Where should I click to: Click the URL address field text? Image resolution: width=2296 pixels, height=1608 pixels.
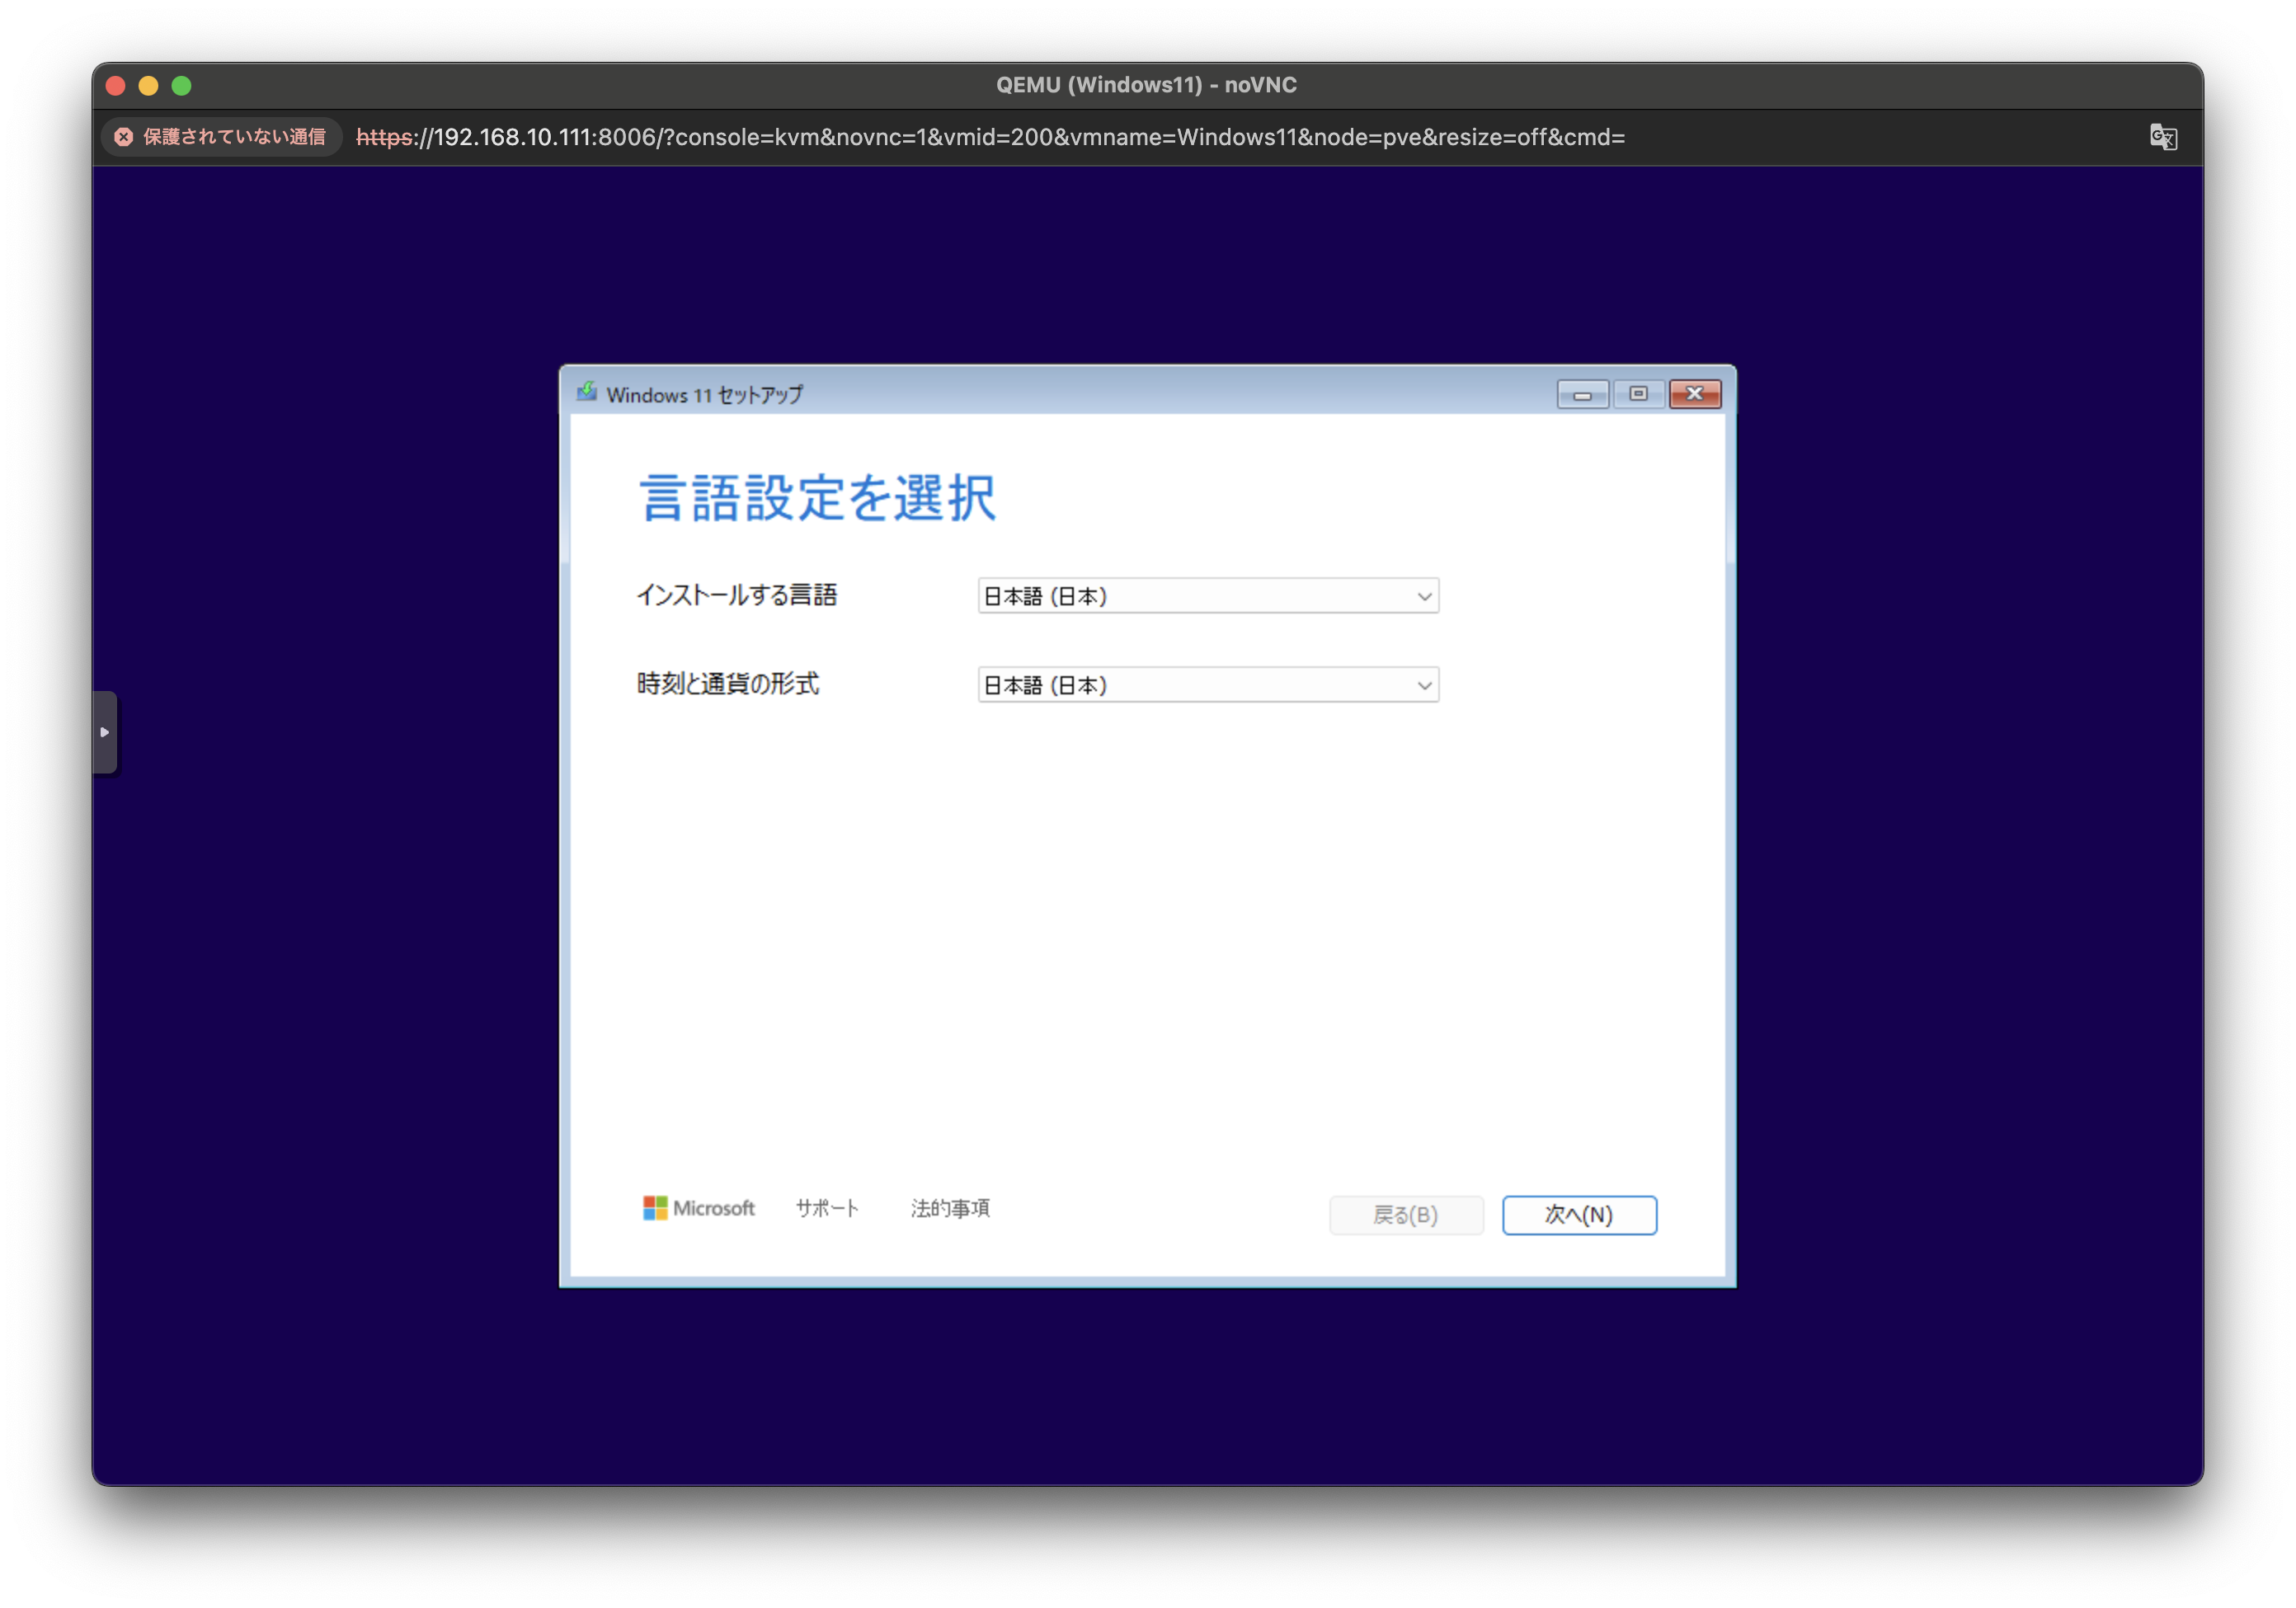tap(990, 137)
